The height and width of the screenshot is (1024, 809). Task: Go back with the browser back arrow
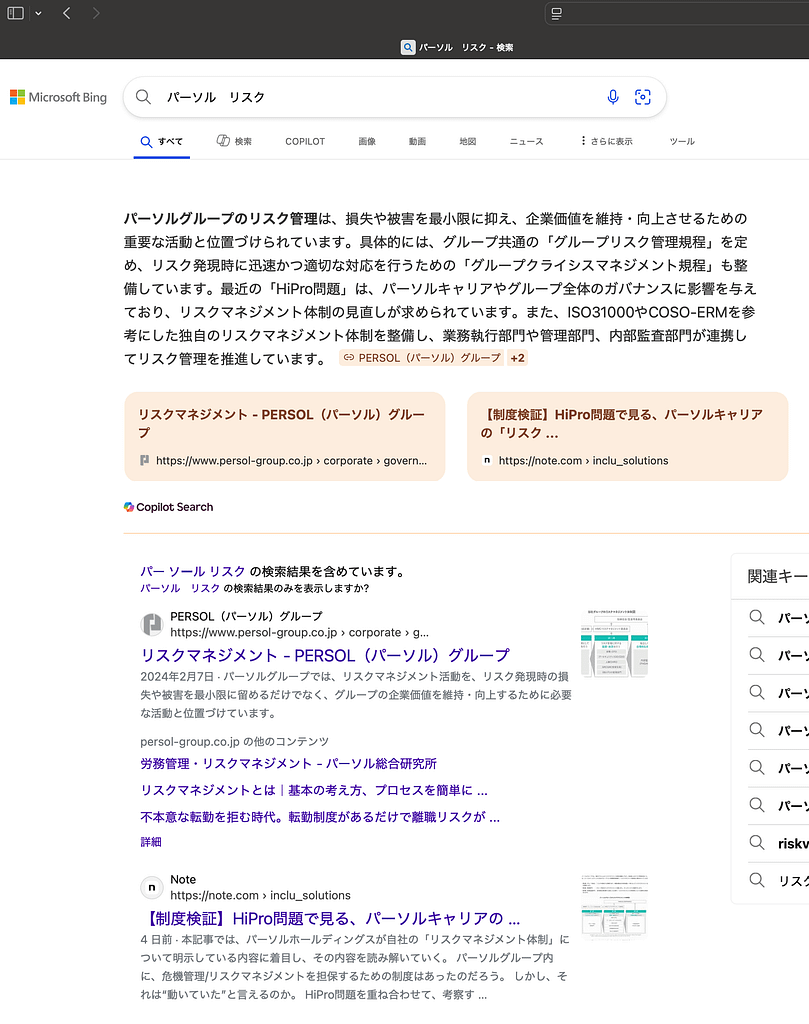coord(66,13)
